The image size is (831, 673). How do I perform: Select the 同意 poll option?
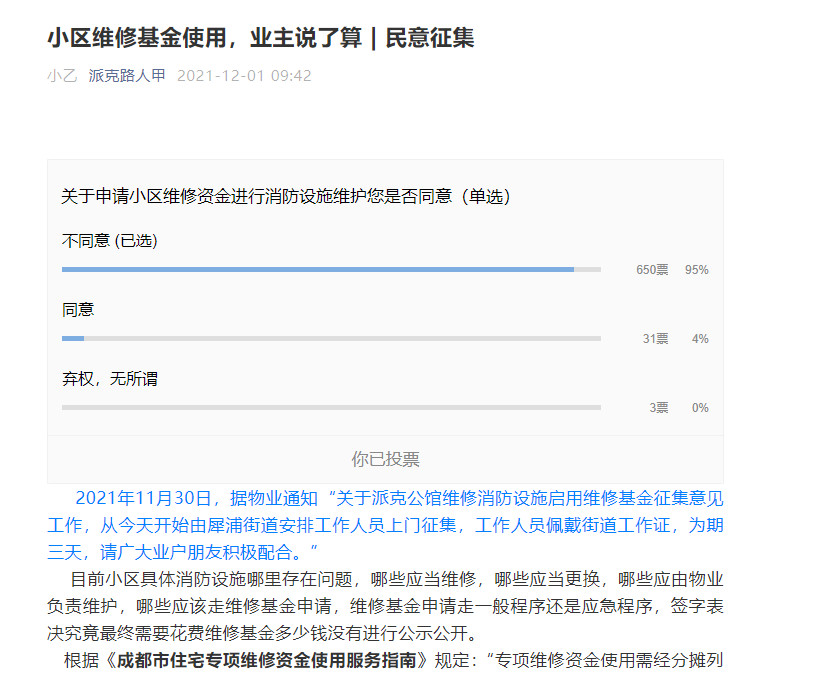click(x=78, y=310)
